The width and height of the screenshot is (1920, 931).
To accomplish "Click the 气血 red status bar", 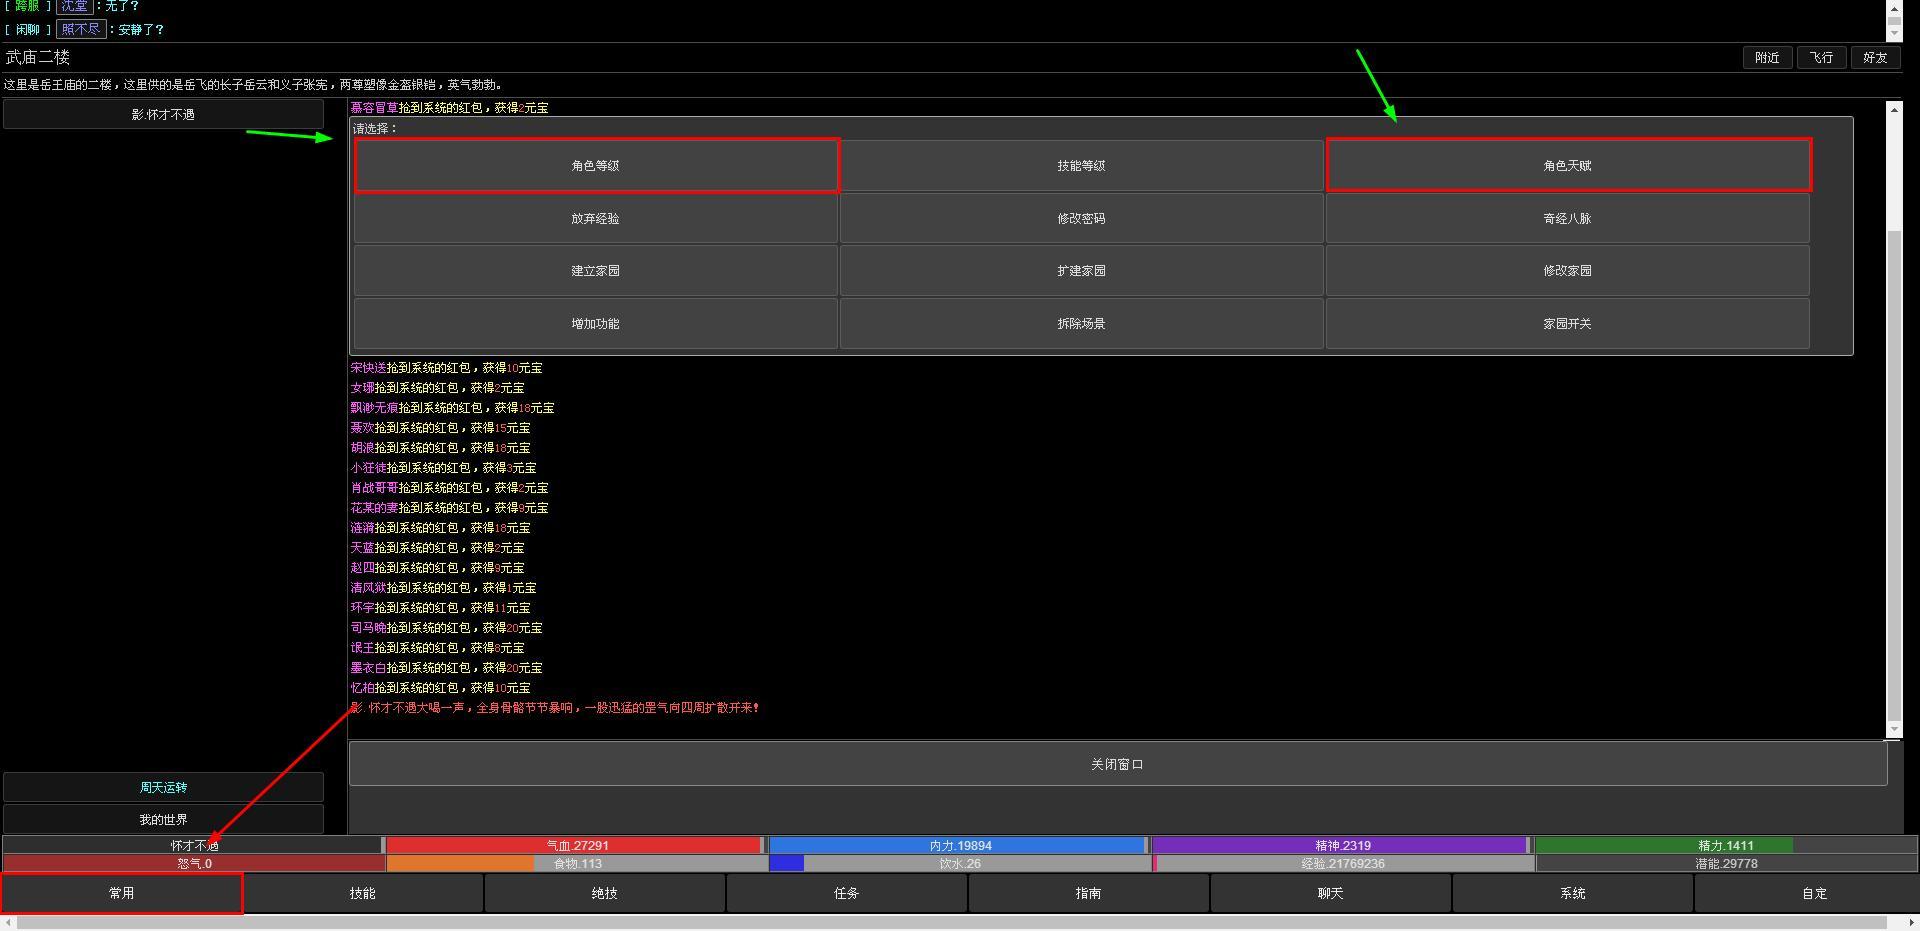I will pyautogui.click(x=576, y=846).
